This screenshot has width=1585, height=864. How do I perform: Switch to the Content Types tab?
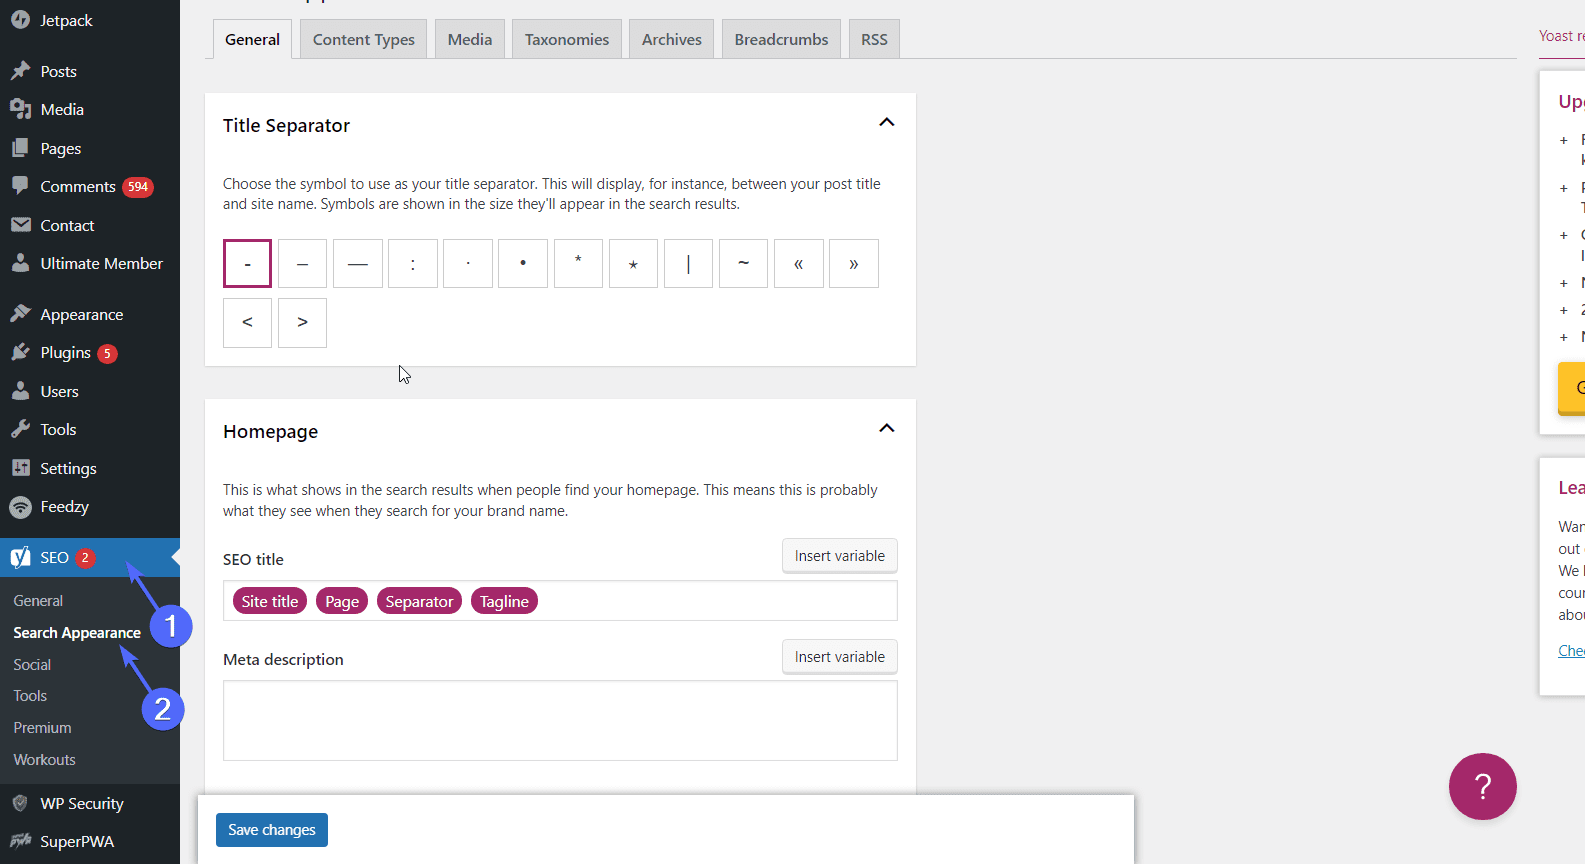pos(364,39)
